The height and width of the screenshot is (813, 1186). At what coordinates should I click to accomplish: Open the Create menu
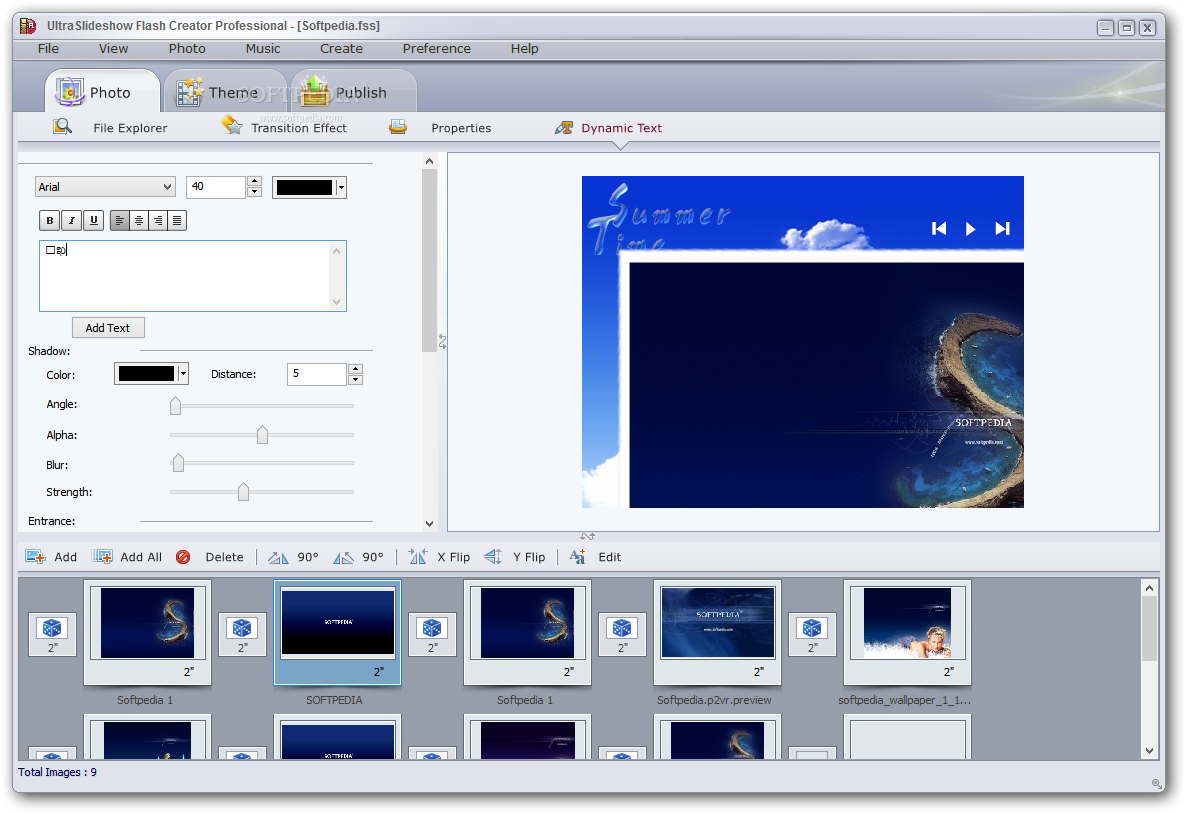[341, 48]
